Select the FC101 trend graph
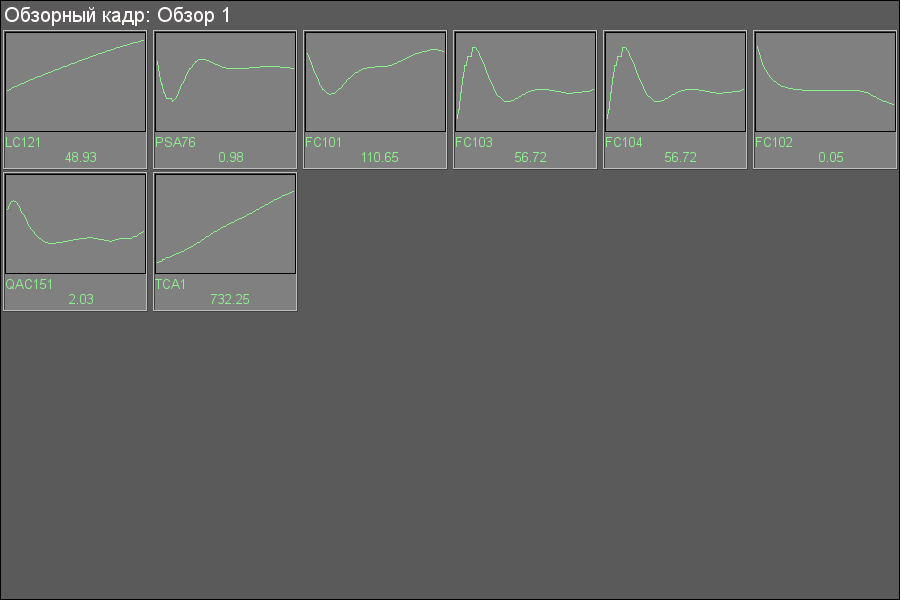The image size is (900, 600). pos(375,81)
